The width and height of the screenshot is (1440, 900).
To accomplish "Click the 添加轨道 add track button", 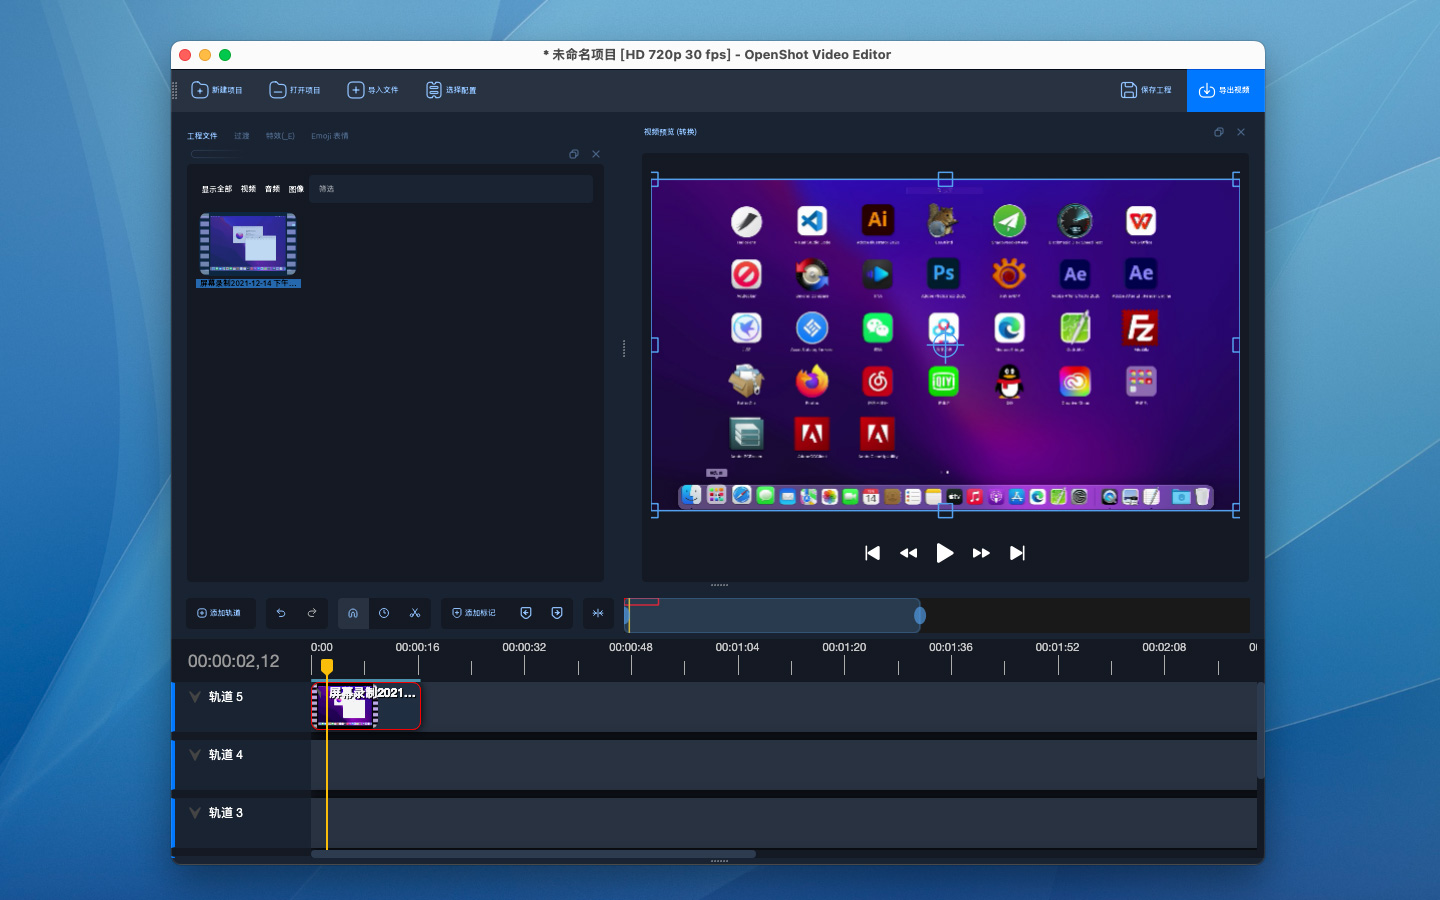I will click(x=220, y=613).
